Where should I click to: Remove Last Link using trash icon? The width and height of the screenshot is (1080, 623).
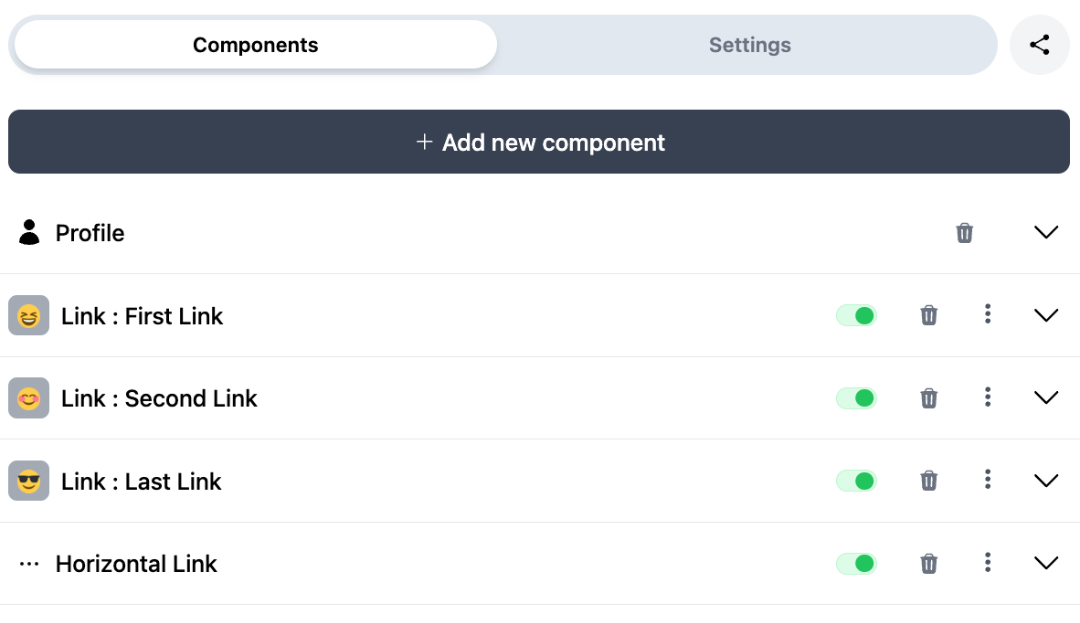coord(929,481)
